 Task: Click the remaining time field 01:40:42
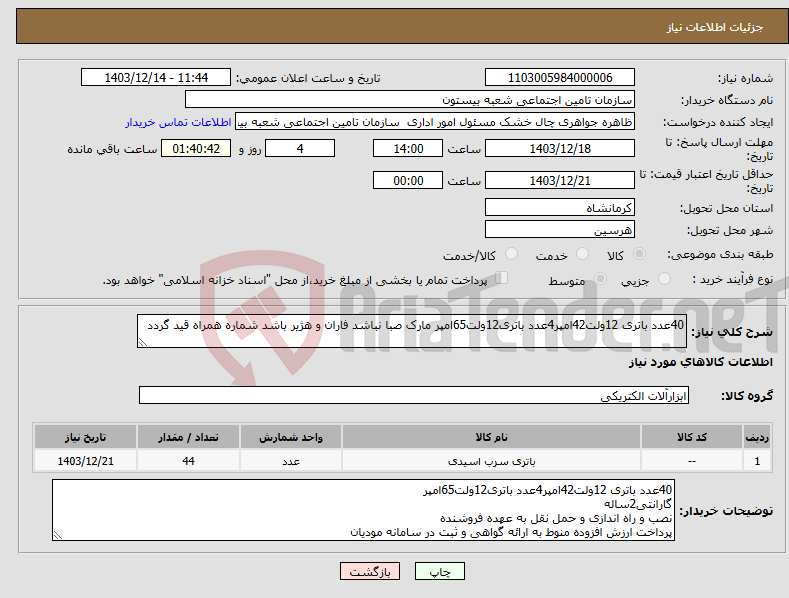(x=196, y=148)
